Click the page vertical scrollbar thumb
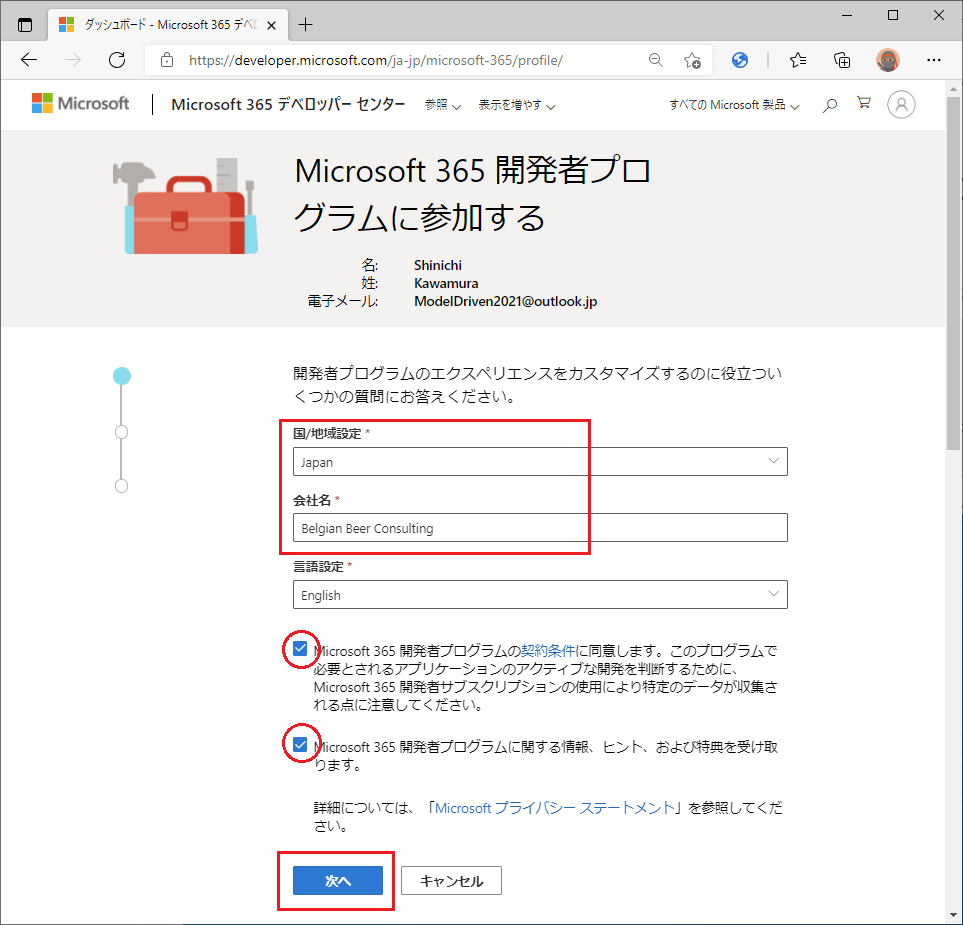This screenshot has height=925, width=963. (953, 273)
